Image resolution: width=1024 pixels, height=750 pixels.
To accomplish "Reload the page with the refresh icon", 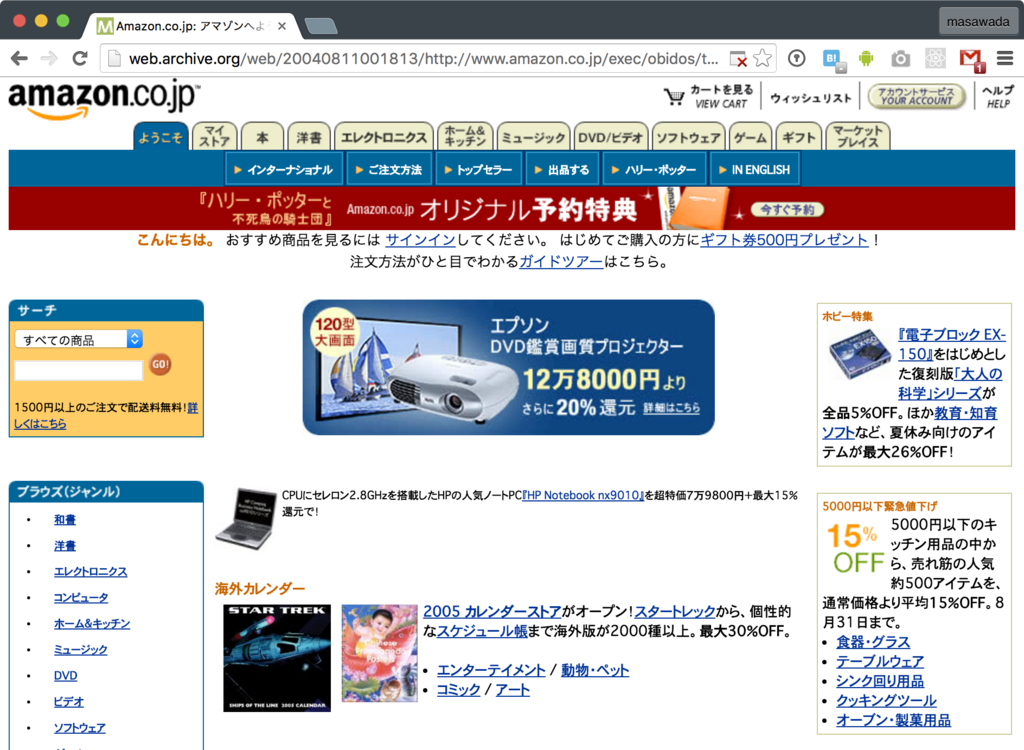I will pyautogui.click(x=80, y=59).
